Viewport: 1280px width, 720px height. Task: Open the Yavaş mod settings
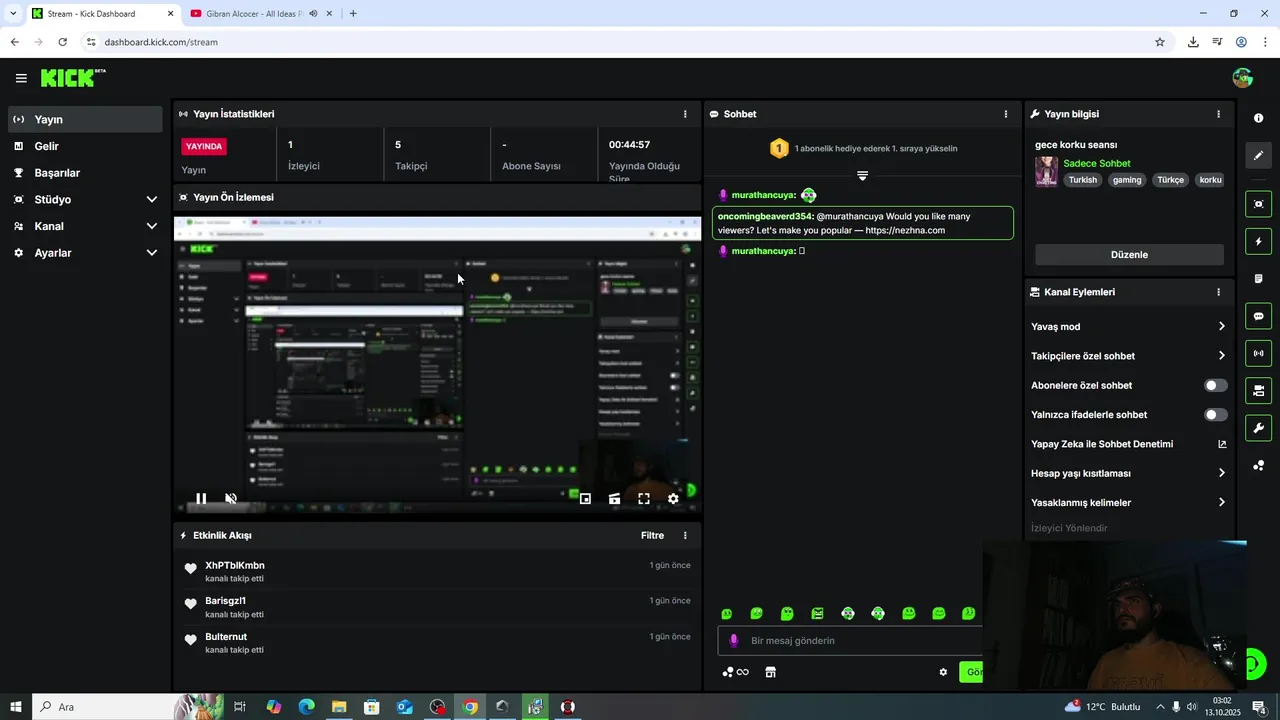point(1128,326)
